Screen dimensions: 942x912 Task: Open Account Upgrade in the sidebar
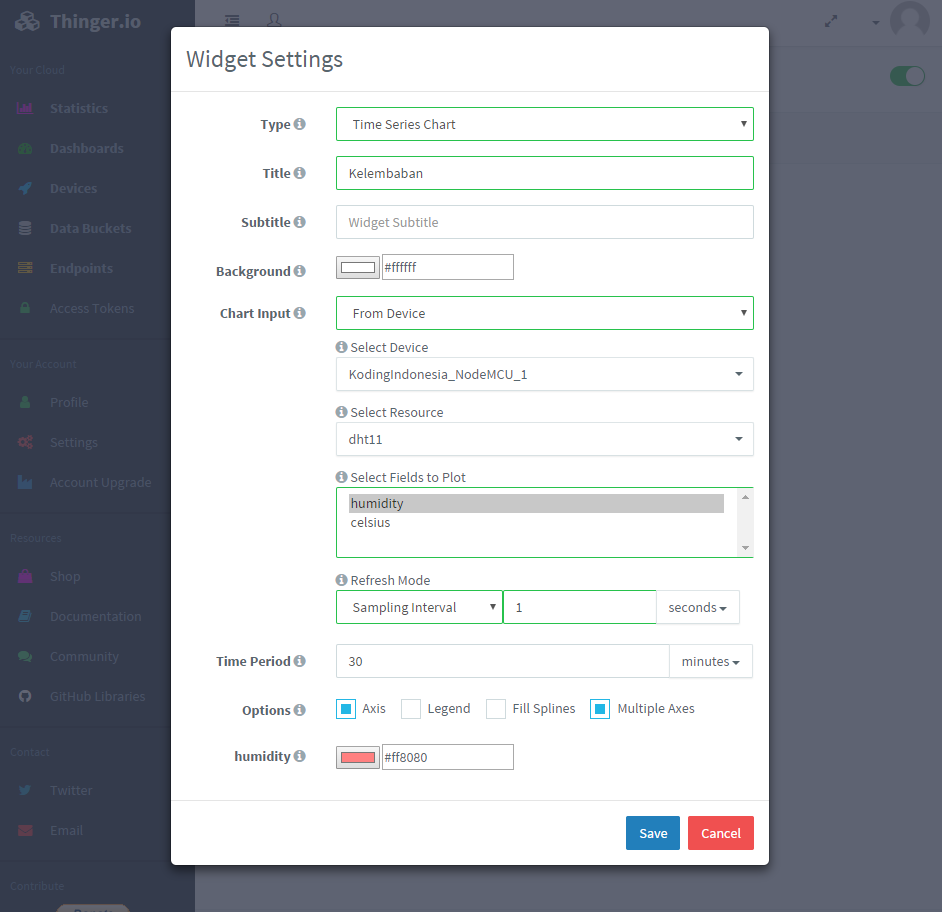coord(100,482)
